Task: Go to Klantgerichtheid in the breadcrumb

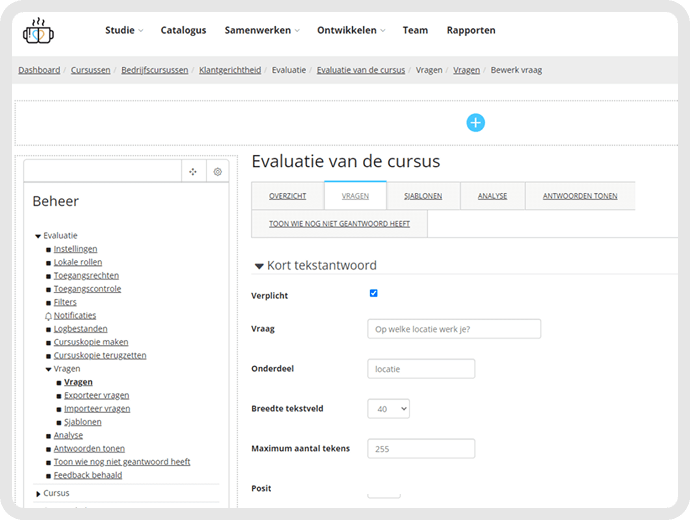Action: (x=230, y=70)
